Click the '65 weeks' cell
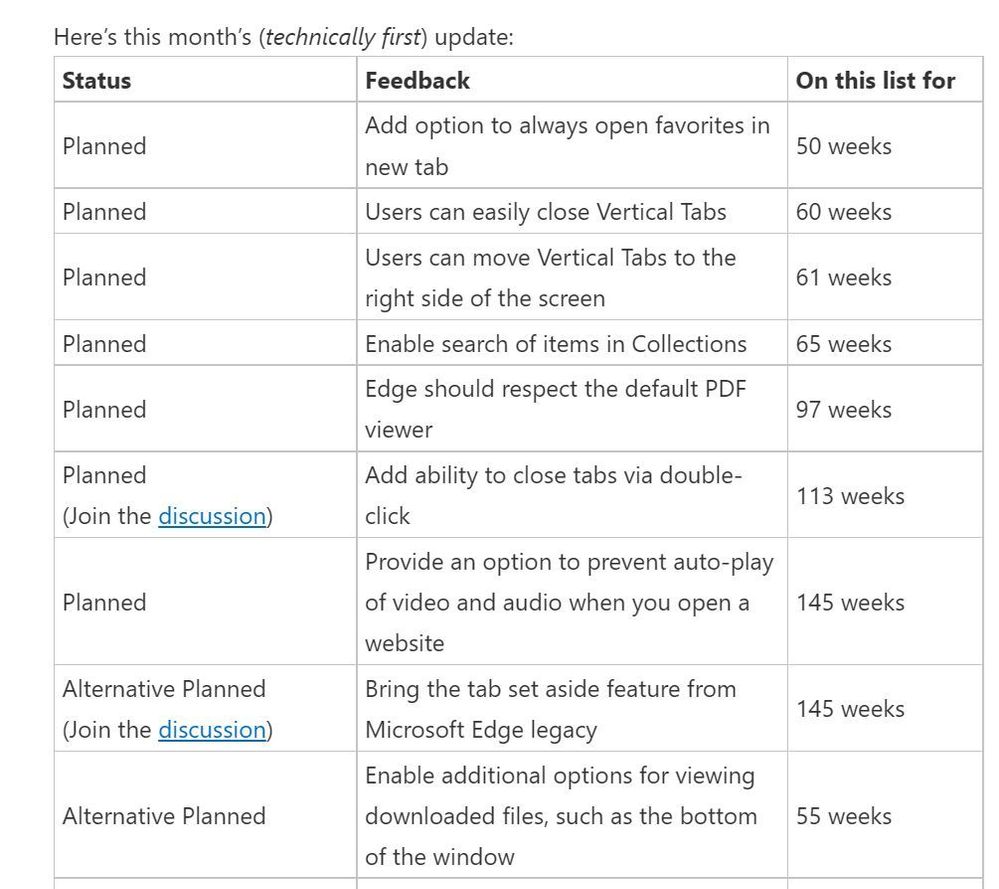Viewport: 999px width, 889px height. [843, 344]
